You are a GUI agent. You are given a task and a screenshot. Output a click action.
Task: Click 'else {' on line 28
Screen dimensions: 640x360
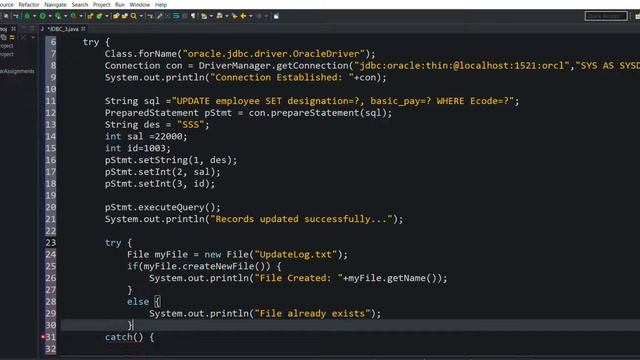tap(144, 302)
